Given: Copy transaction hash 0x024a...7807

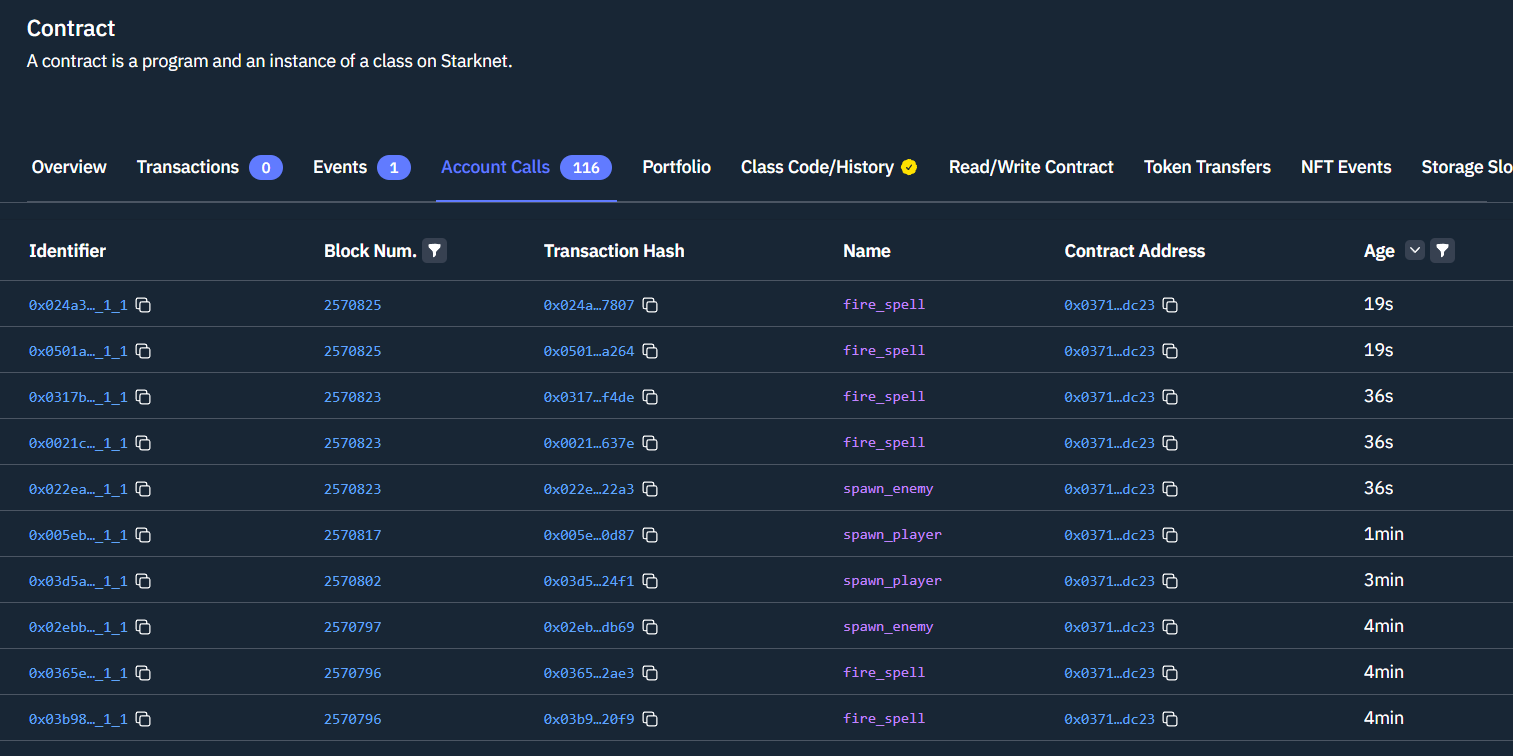Looking at the screenshot, I should pos(650,305).
